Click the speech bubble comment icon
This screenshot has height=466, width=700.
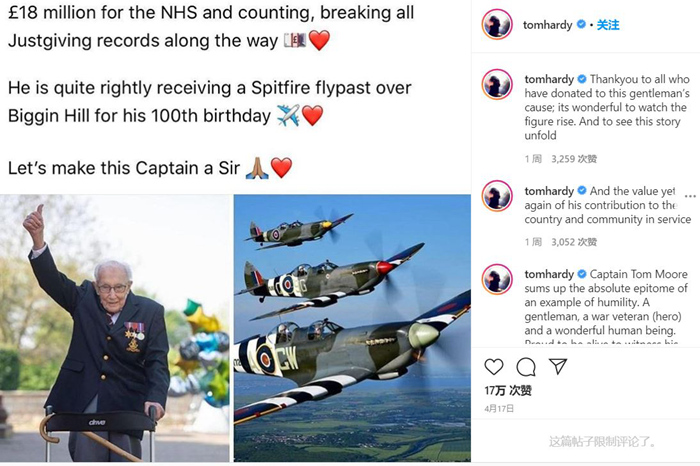(525, 366)
